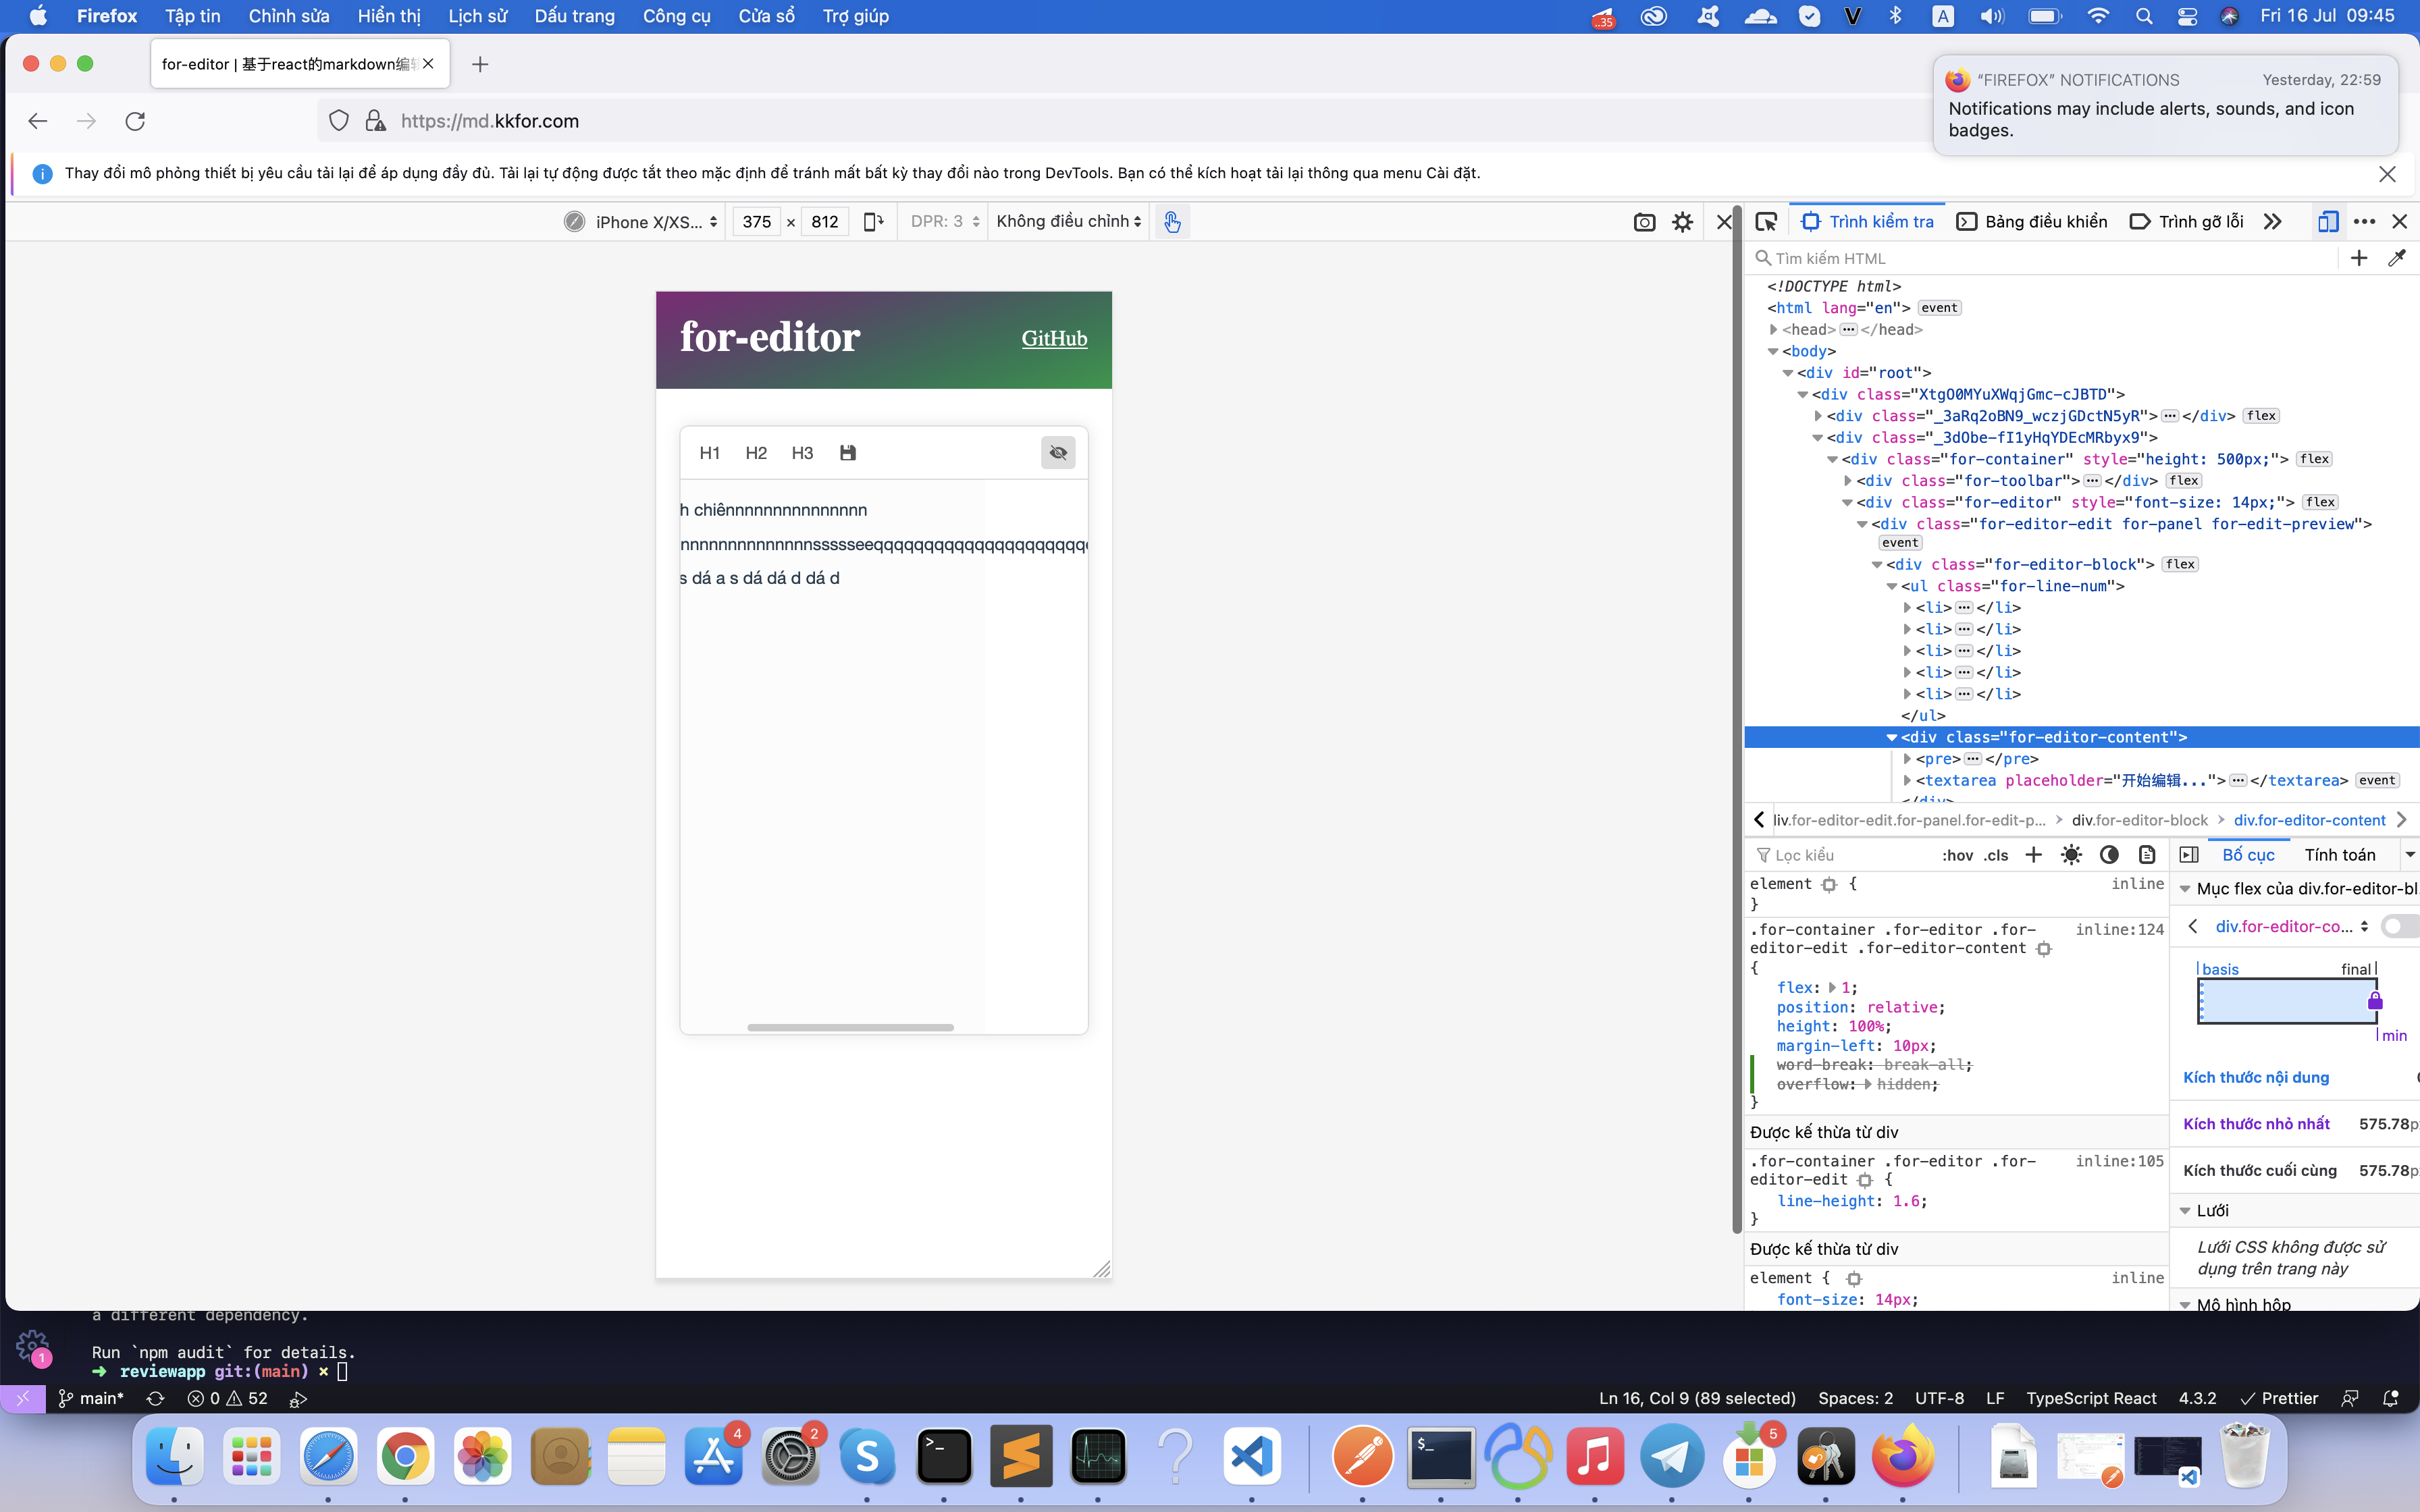The width and height of the screenshot is (2420, 1512).
Task: Toggle dark color scheme simulation
Action: click(x=2109, y=855)
